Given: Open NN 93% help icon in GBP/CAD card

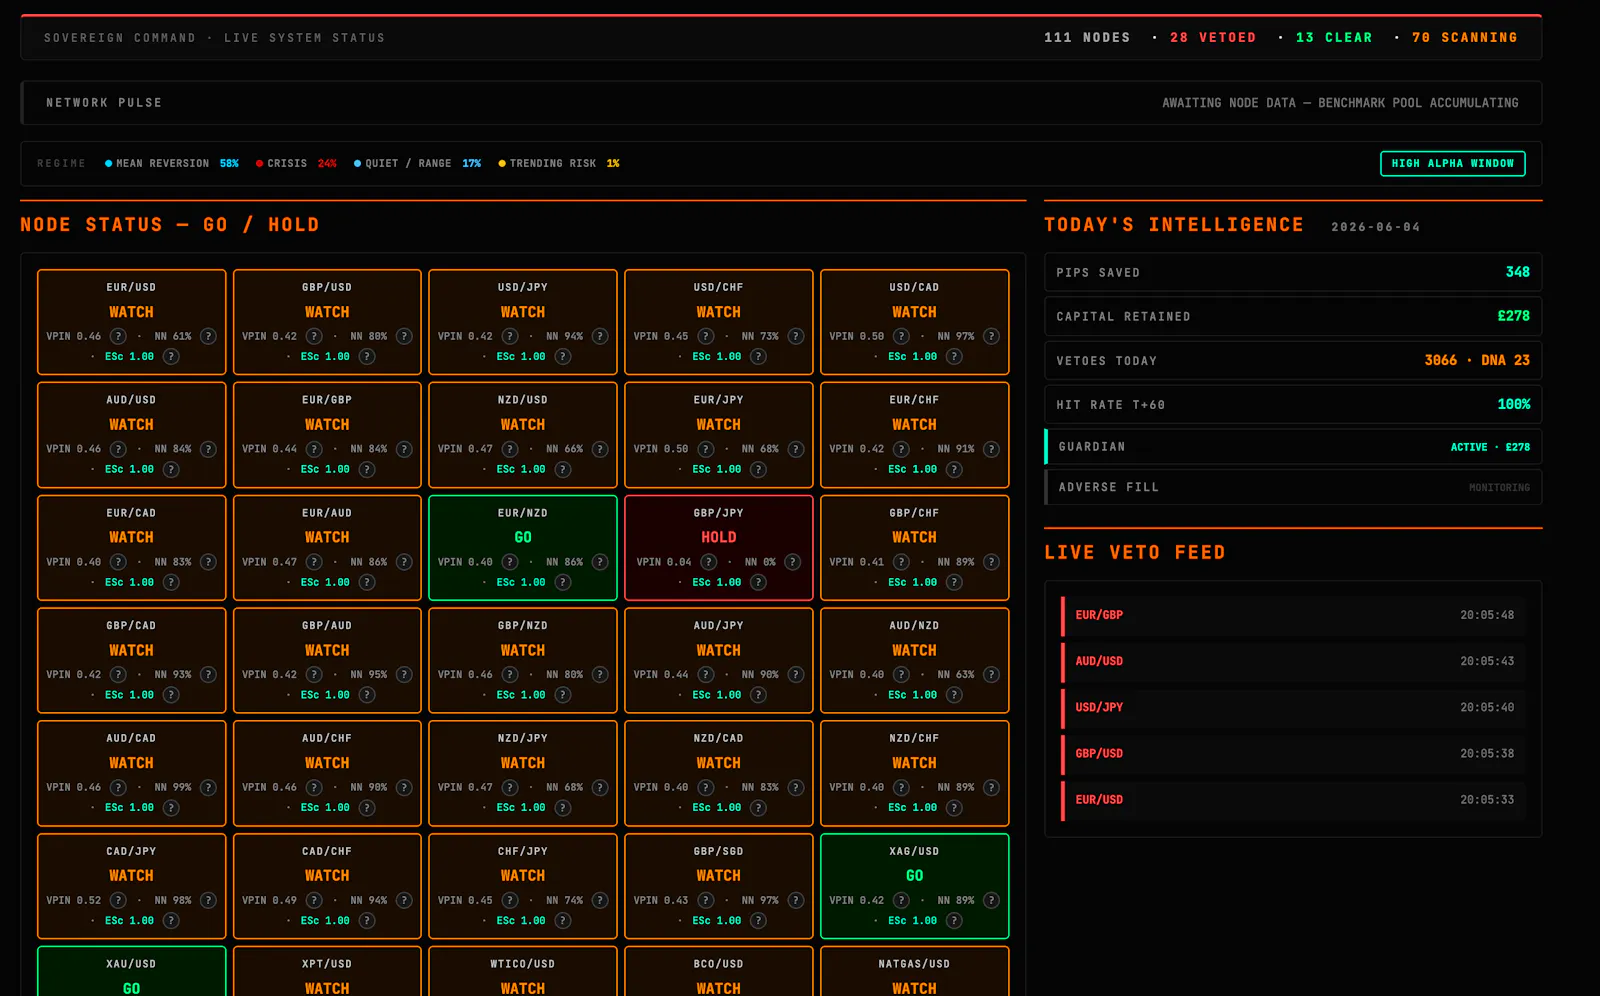Looking at the screenshot, I should pos(208,674).
